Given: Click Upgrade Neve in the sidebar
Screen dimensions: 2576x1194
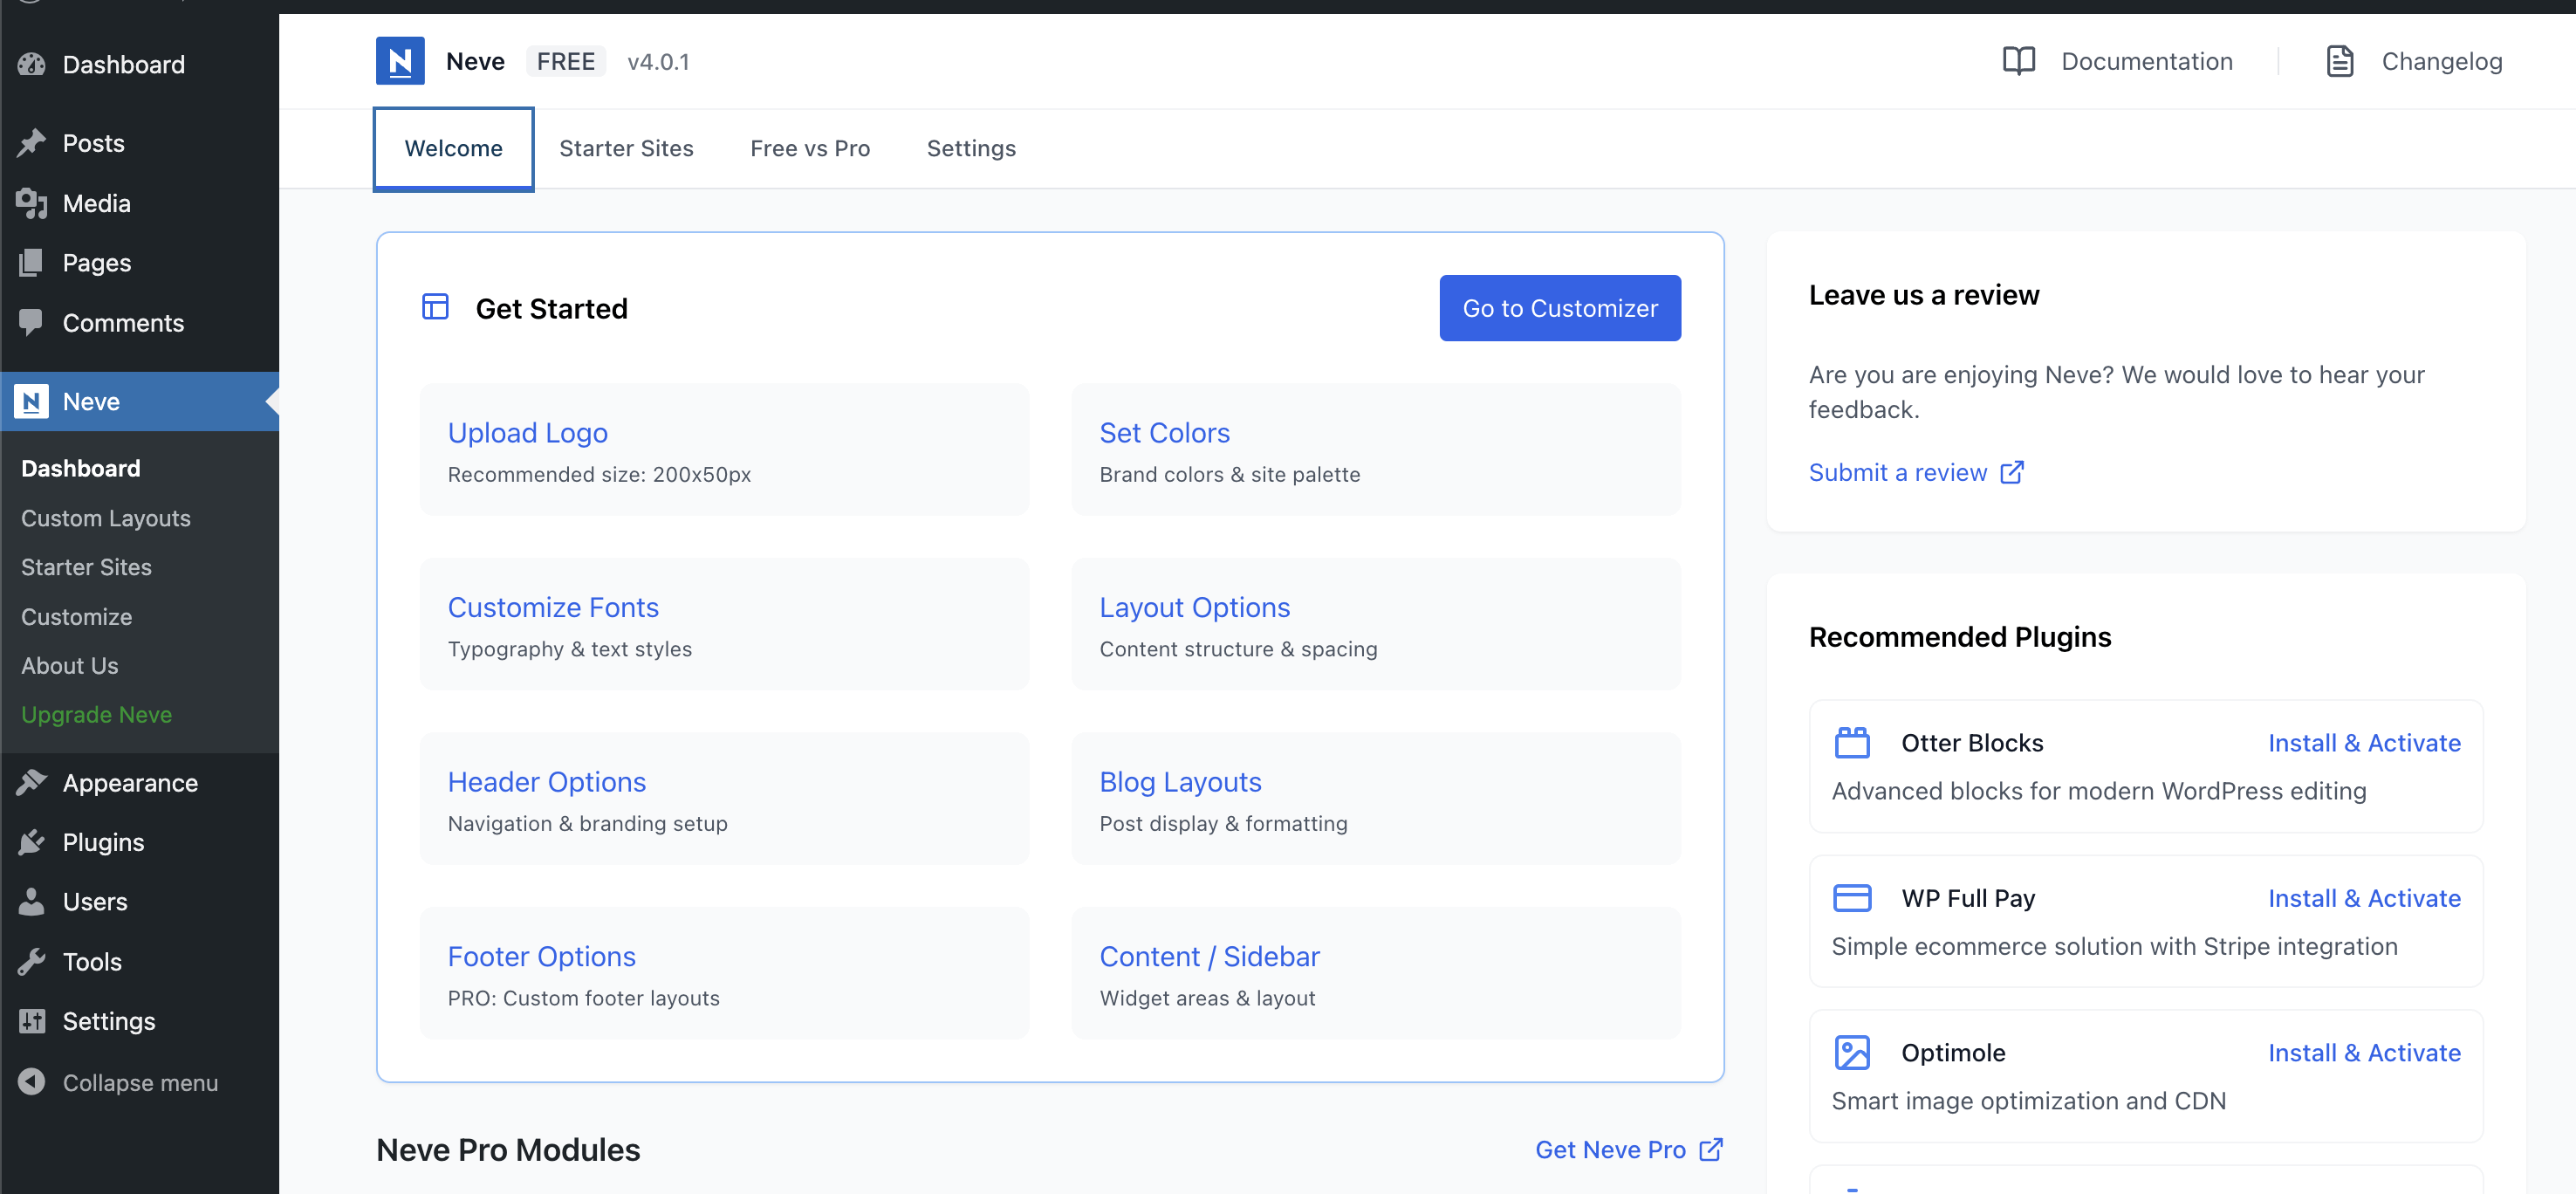Looking at the screenshot, I should (x=96, y=714).
